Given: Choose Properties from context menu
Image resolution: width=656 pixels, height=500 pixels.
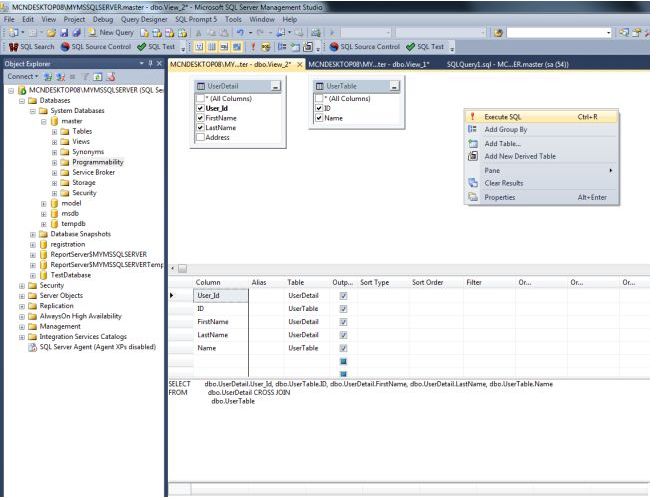Looking at the screenshot, I should (x=541, y=197).
